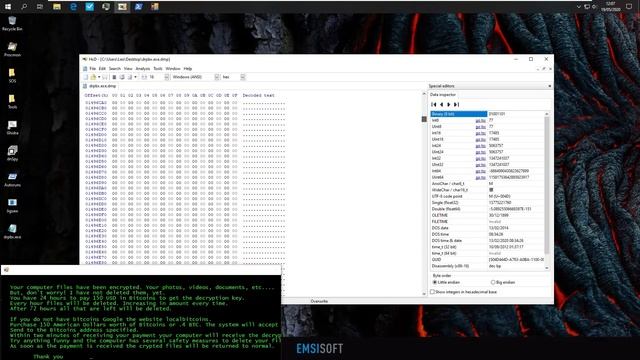The image size is (640, 360).
Task: Click the Data inspector list scrollbar
Action: 547,184
